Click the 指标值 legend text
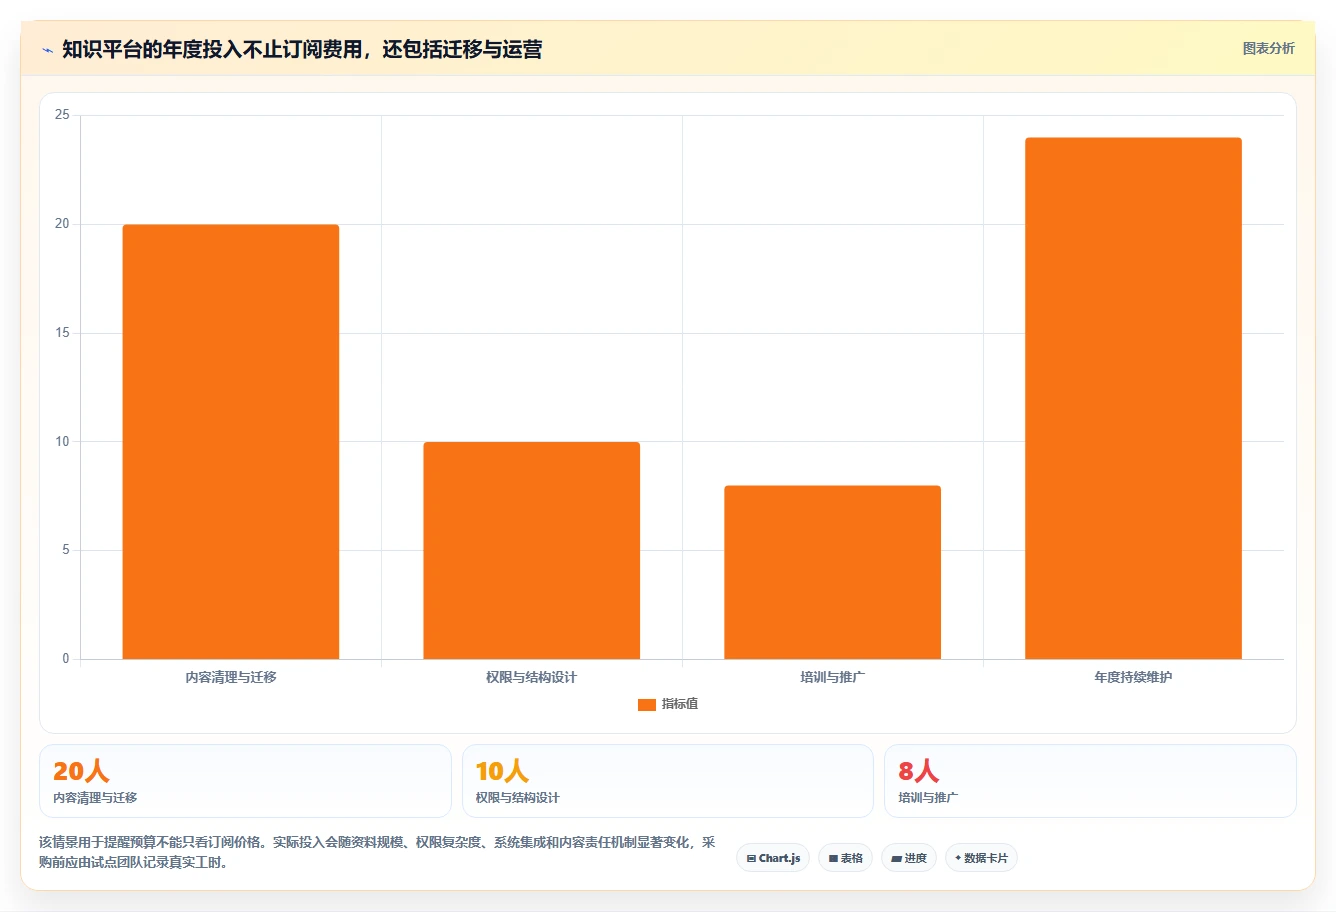1336x912 pixels. point(680,704)
